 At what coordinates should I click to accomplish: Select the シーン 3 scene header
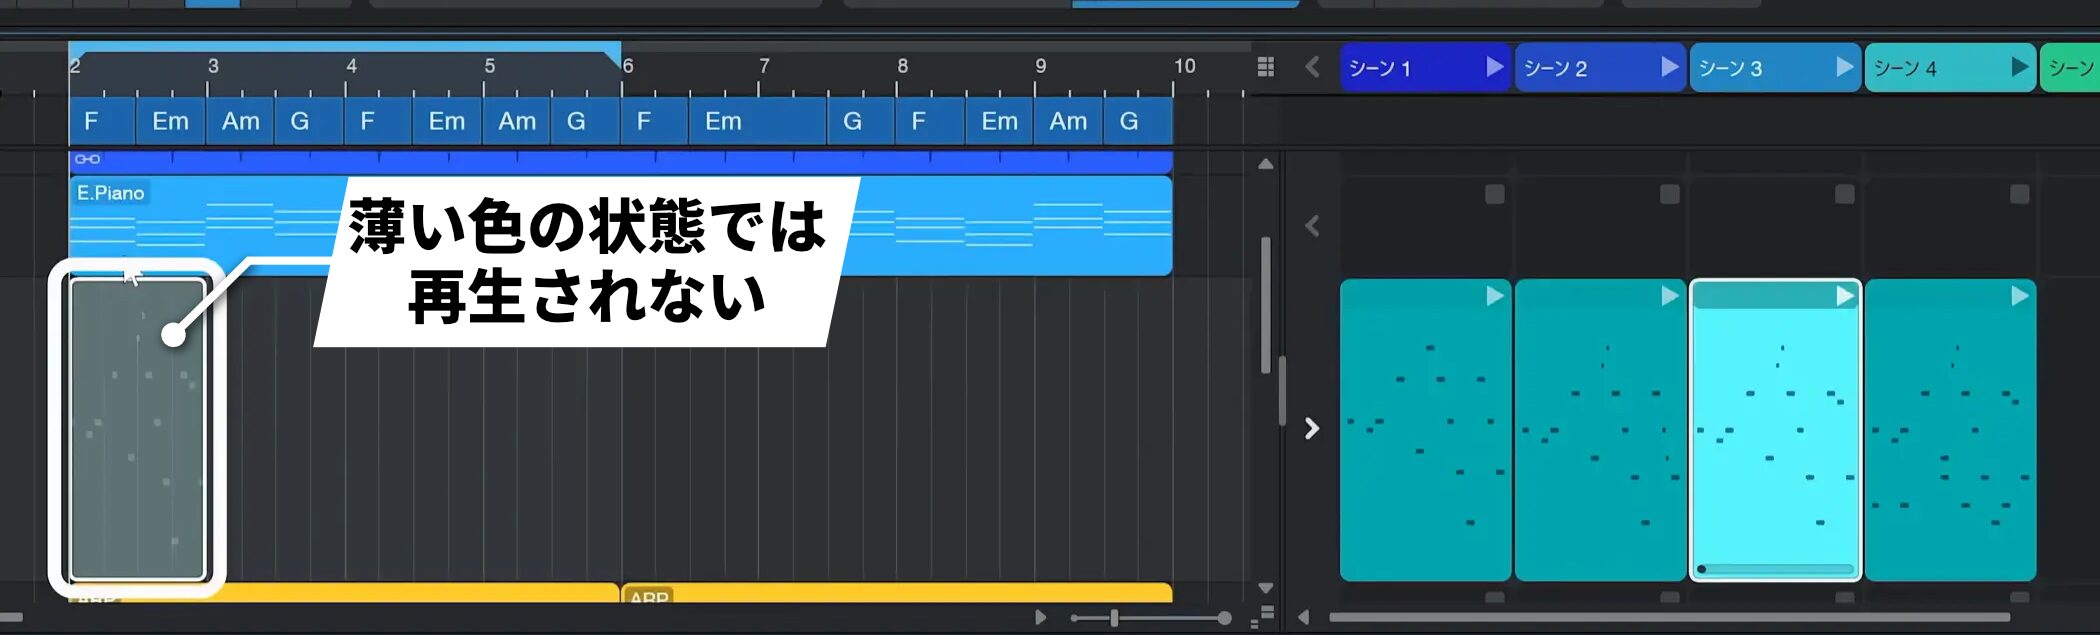click(1760, 68)
